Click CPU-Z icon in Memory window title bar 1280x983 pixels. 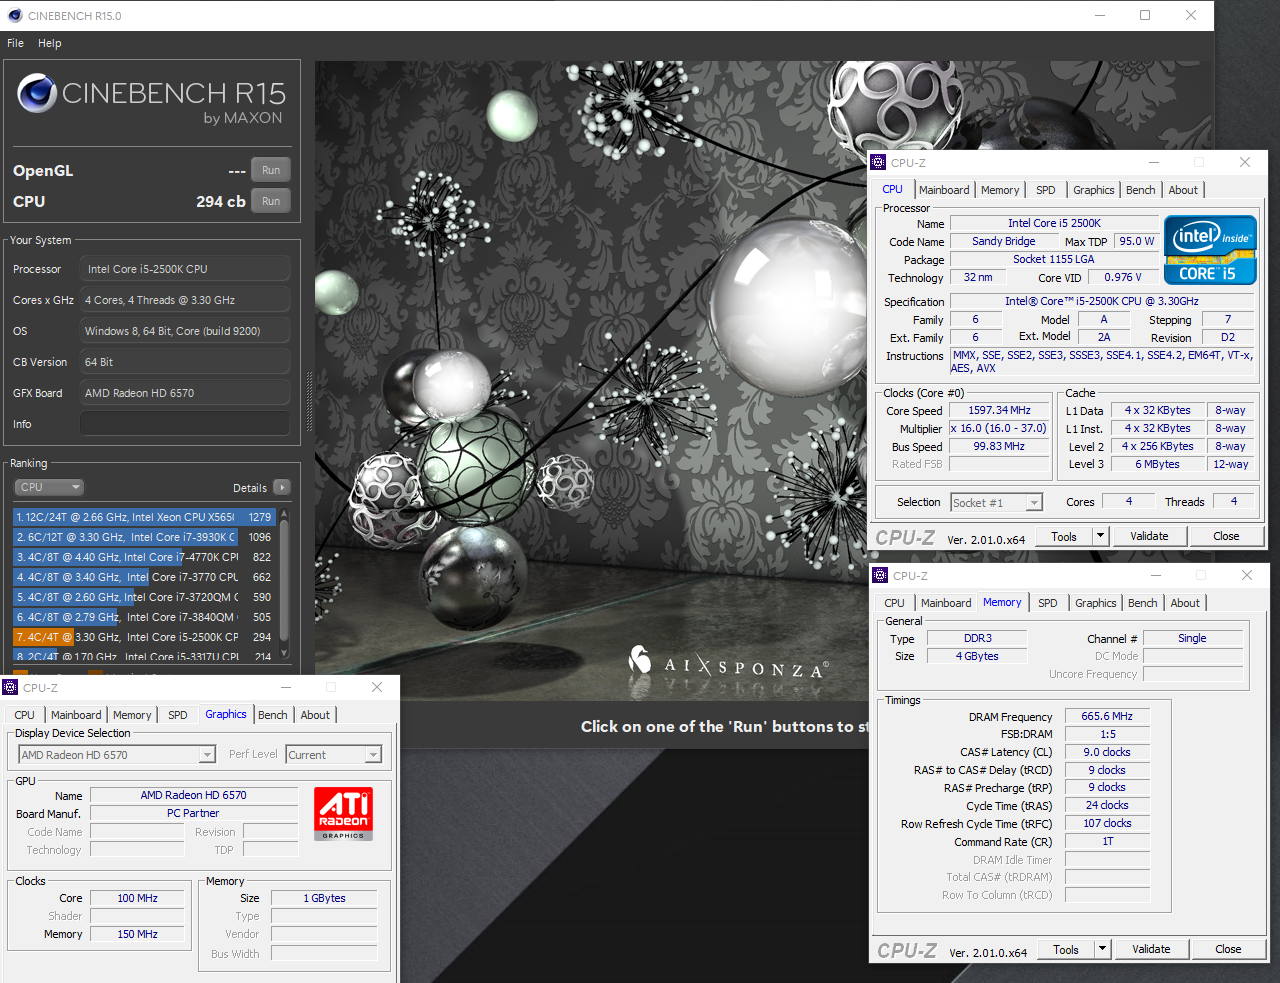[x=880, y=575]
